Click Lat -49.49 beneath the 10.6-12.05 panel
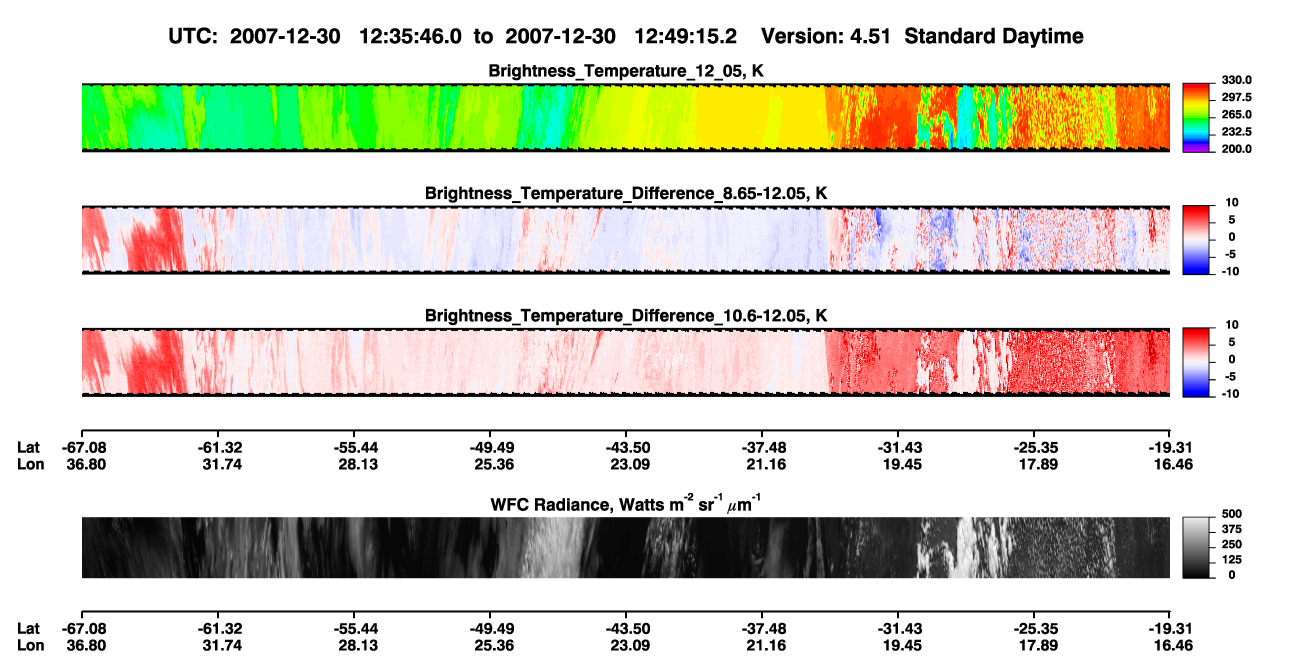The height and width of the screenshot is (667, 1300). [490, 447]
